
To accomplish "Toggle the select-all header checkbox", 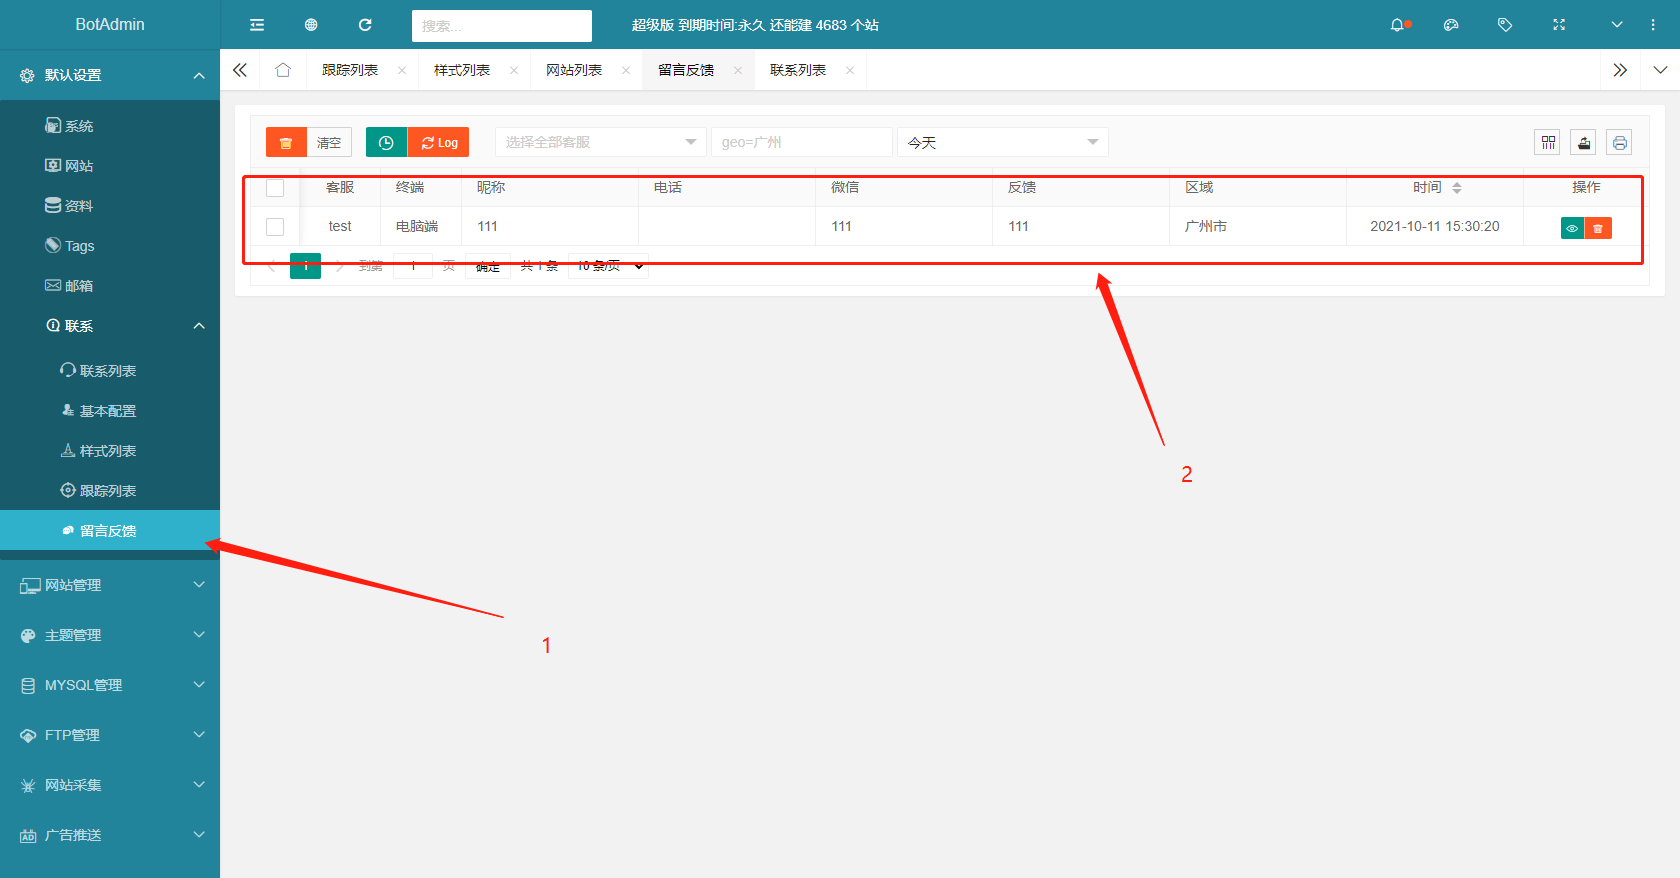I will [275, 188].
